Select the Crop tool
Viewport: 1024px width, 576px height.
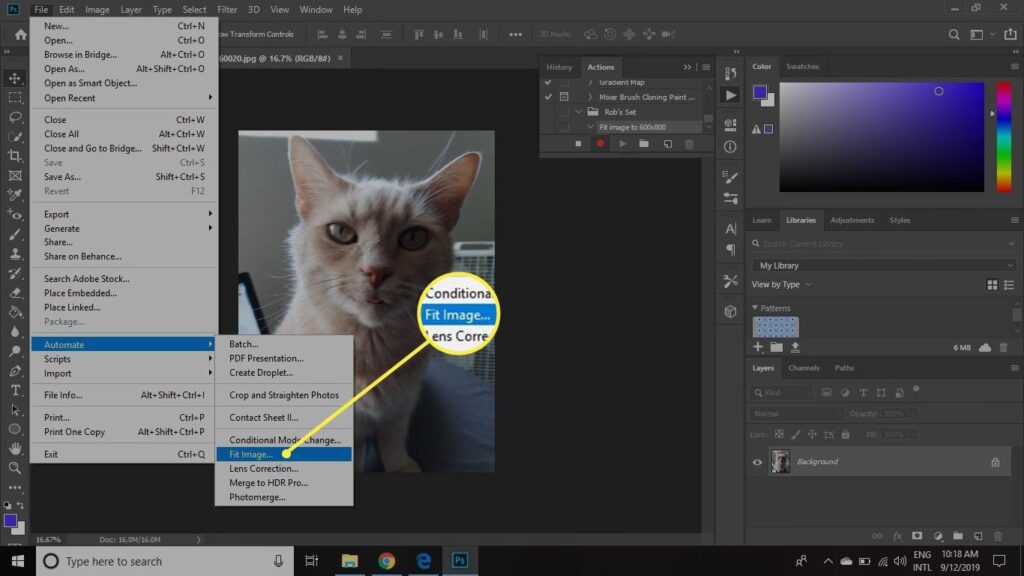(x=15, y=156)
